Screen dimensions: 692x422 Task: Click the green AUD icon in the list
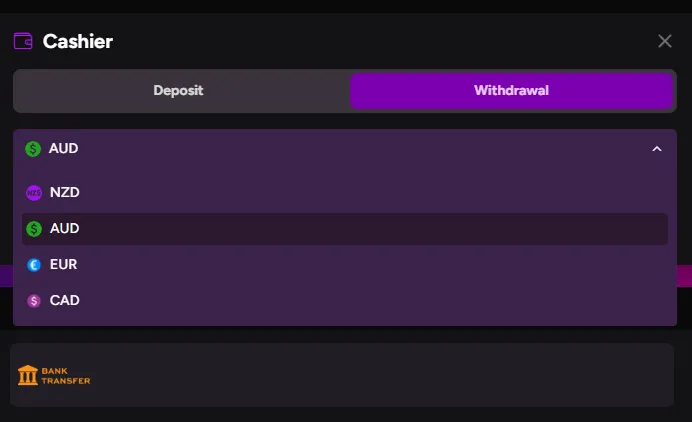tap(34, 229)
